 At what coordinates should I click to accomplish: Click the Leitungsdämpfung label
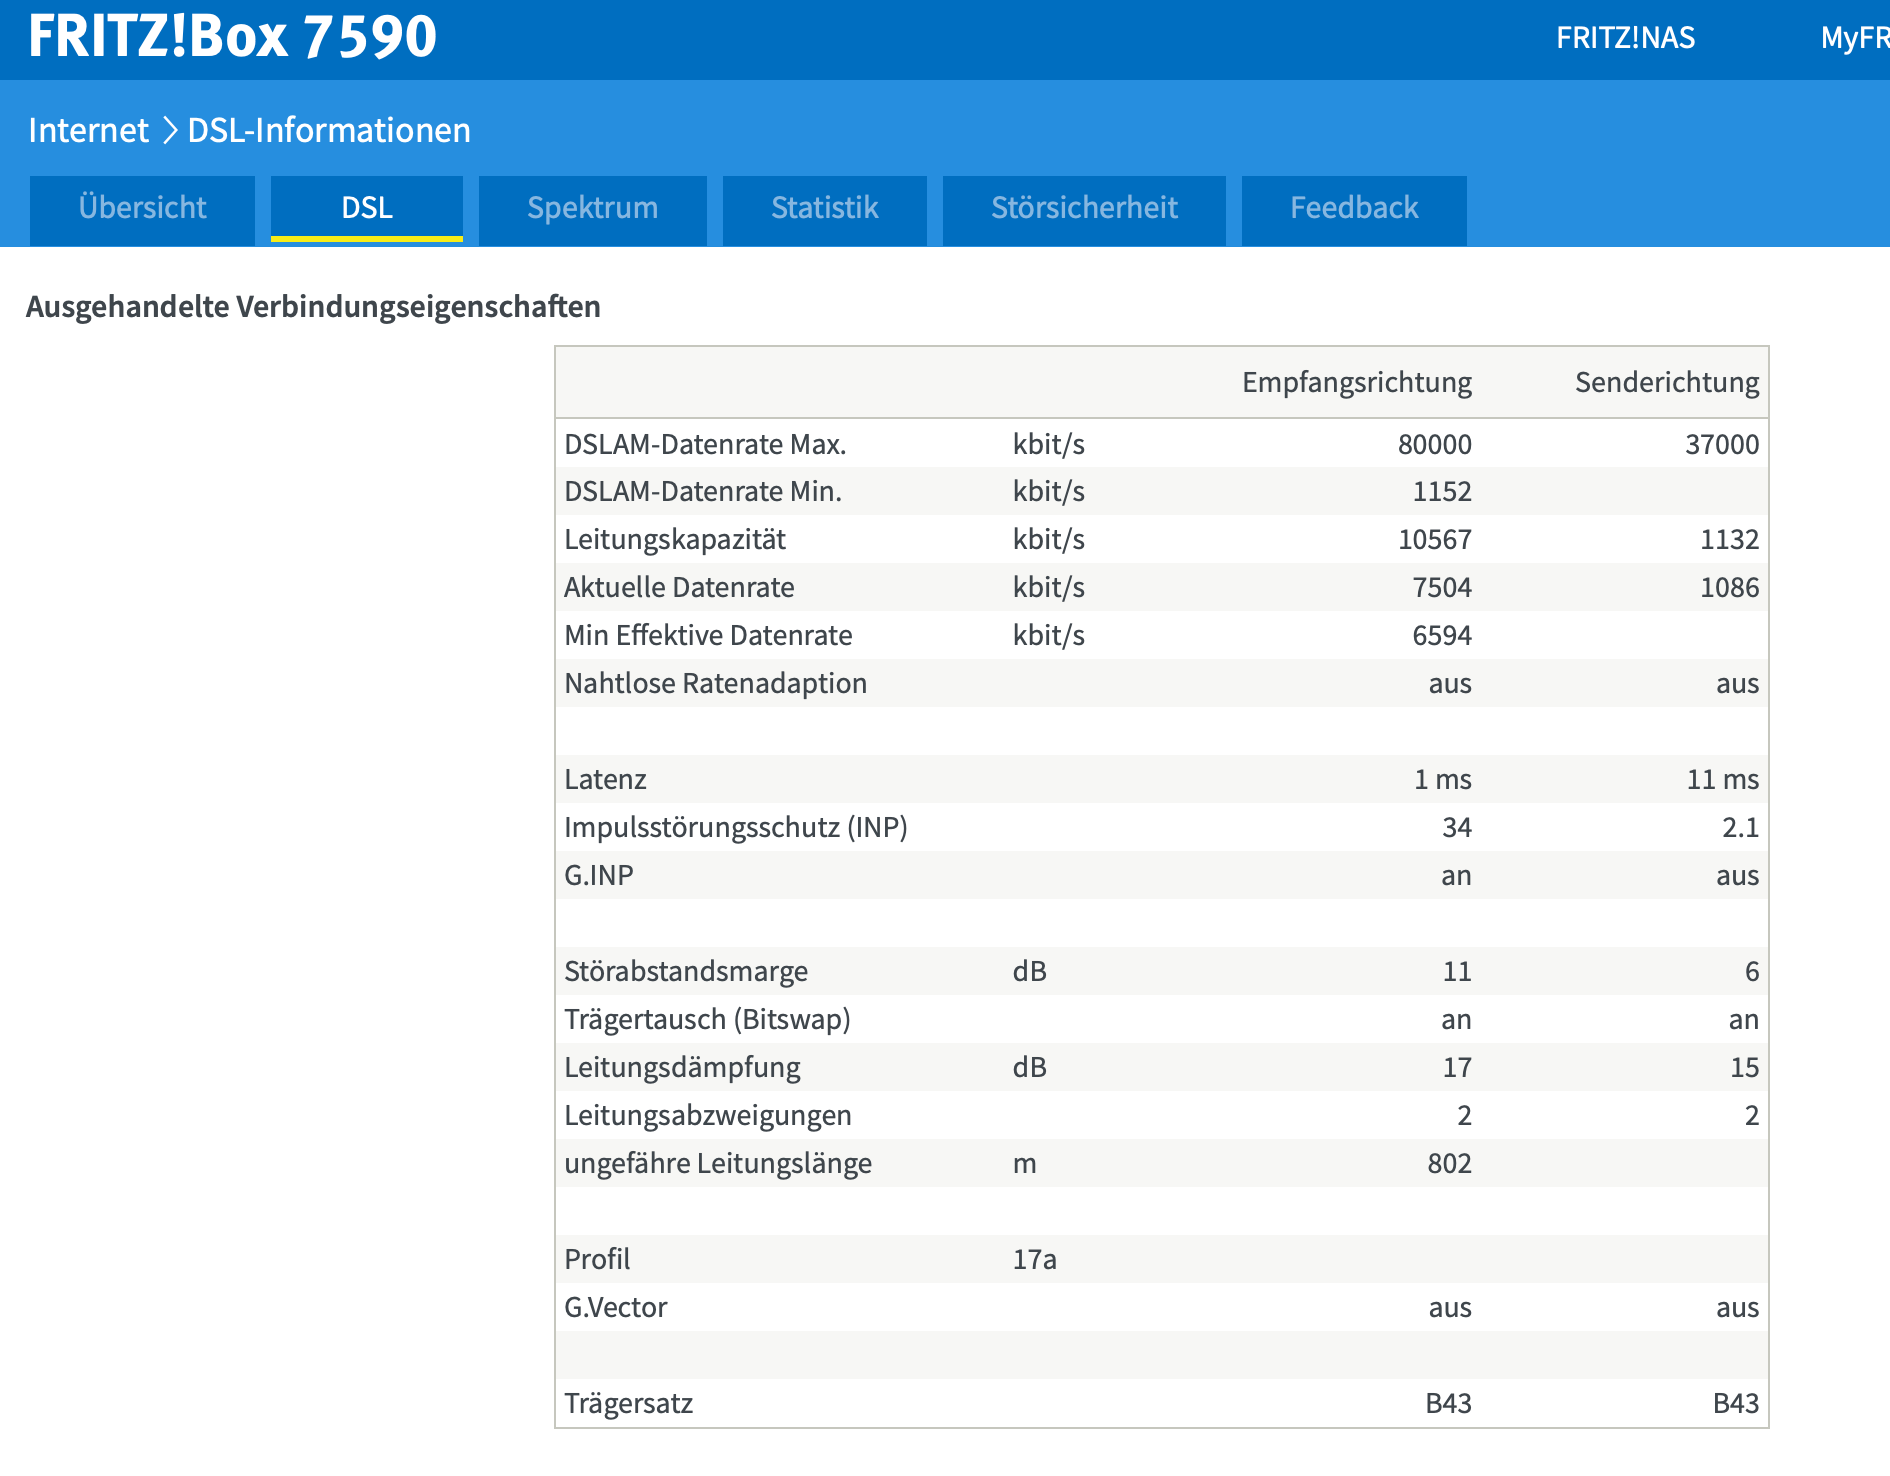pos(682,1068)
